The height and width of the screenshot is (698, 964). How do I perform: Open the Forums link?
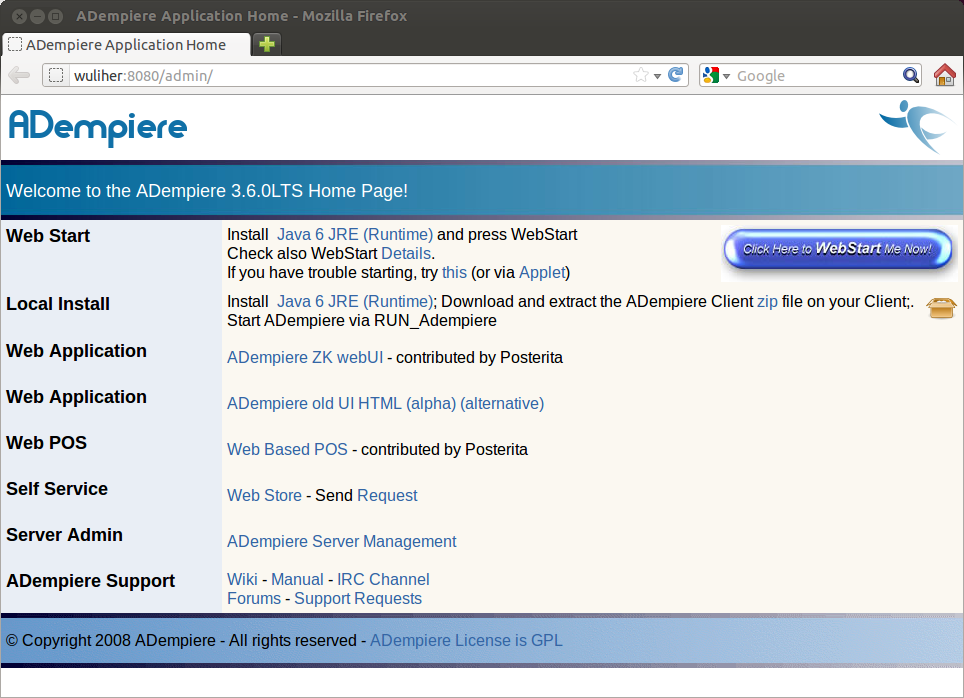pos(254,598)
